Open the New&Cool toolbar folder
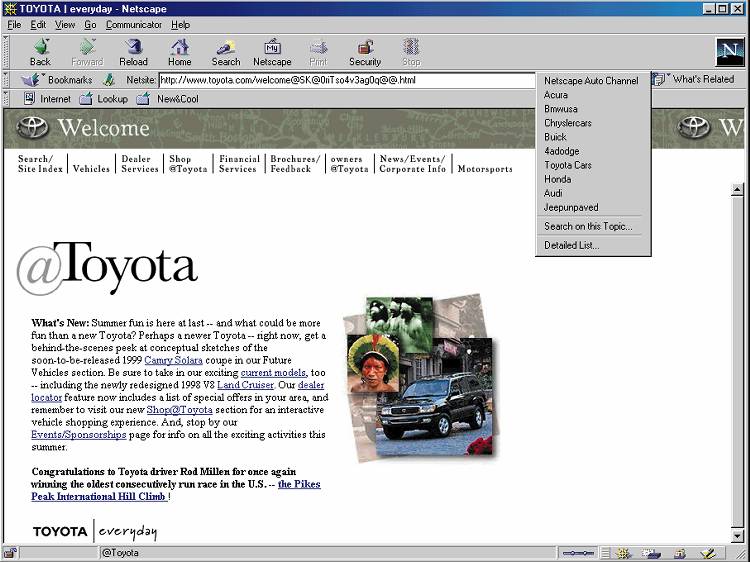 click(167, 99)
